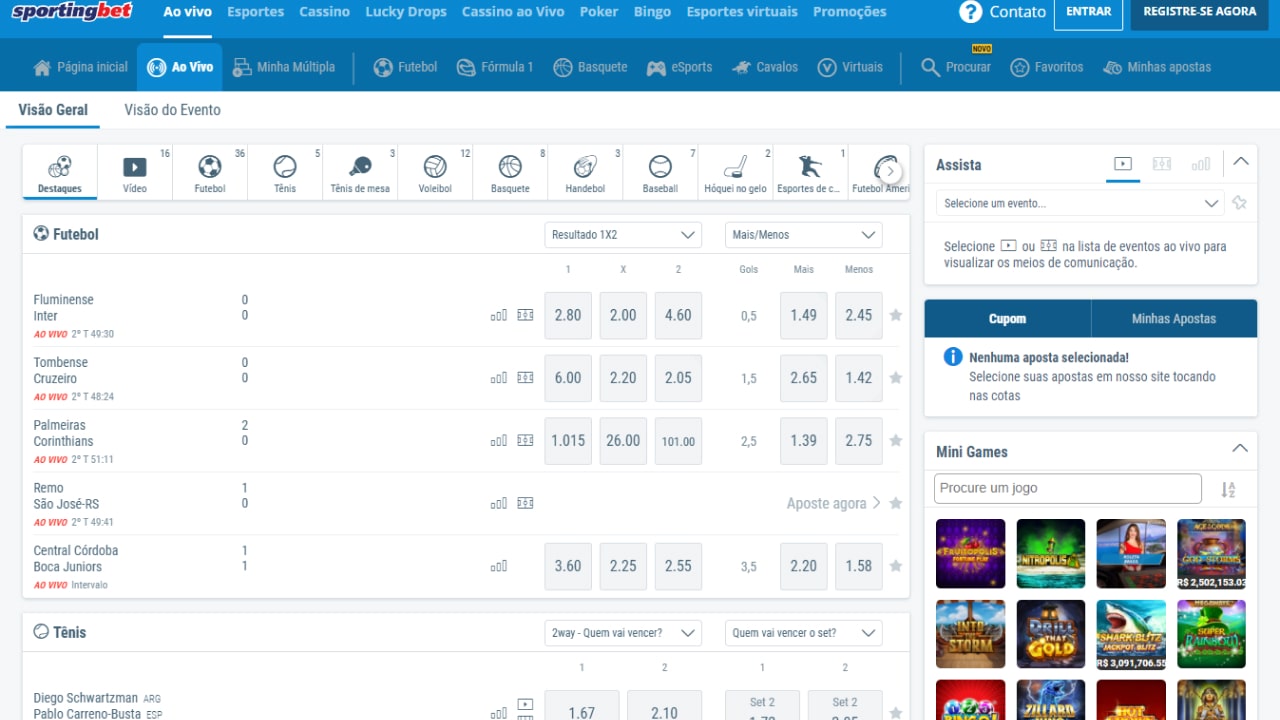Collapse the Assista panel
The height and width of the screenshot is (720, 1280).
click(x=1240, y=161)
